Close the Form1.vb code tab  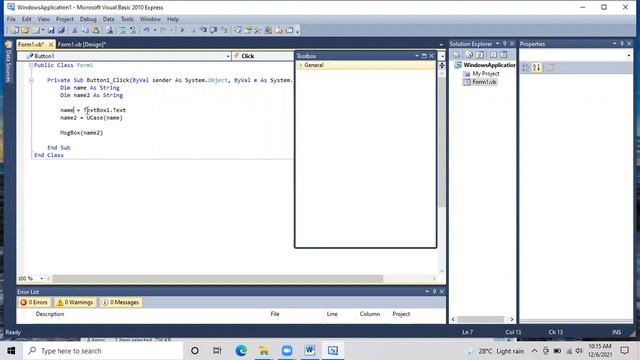click(51, 44)
